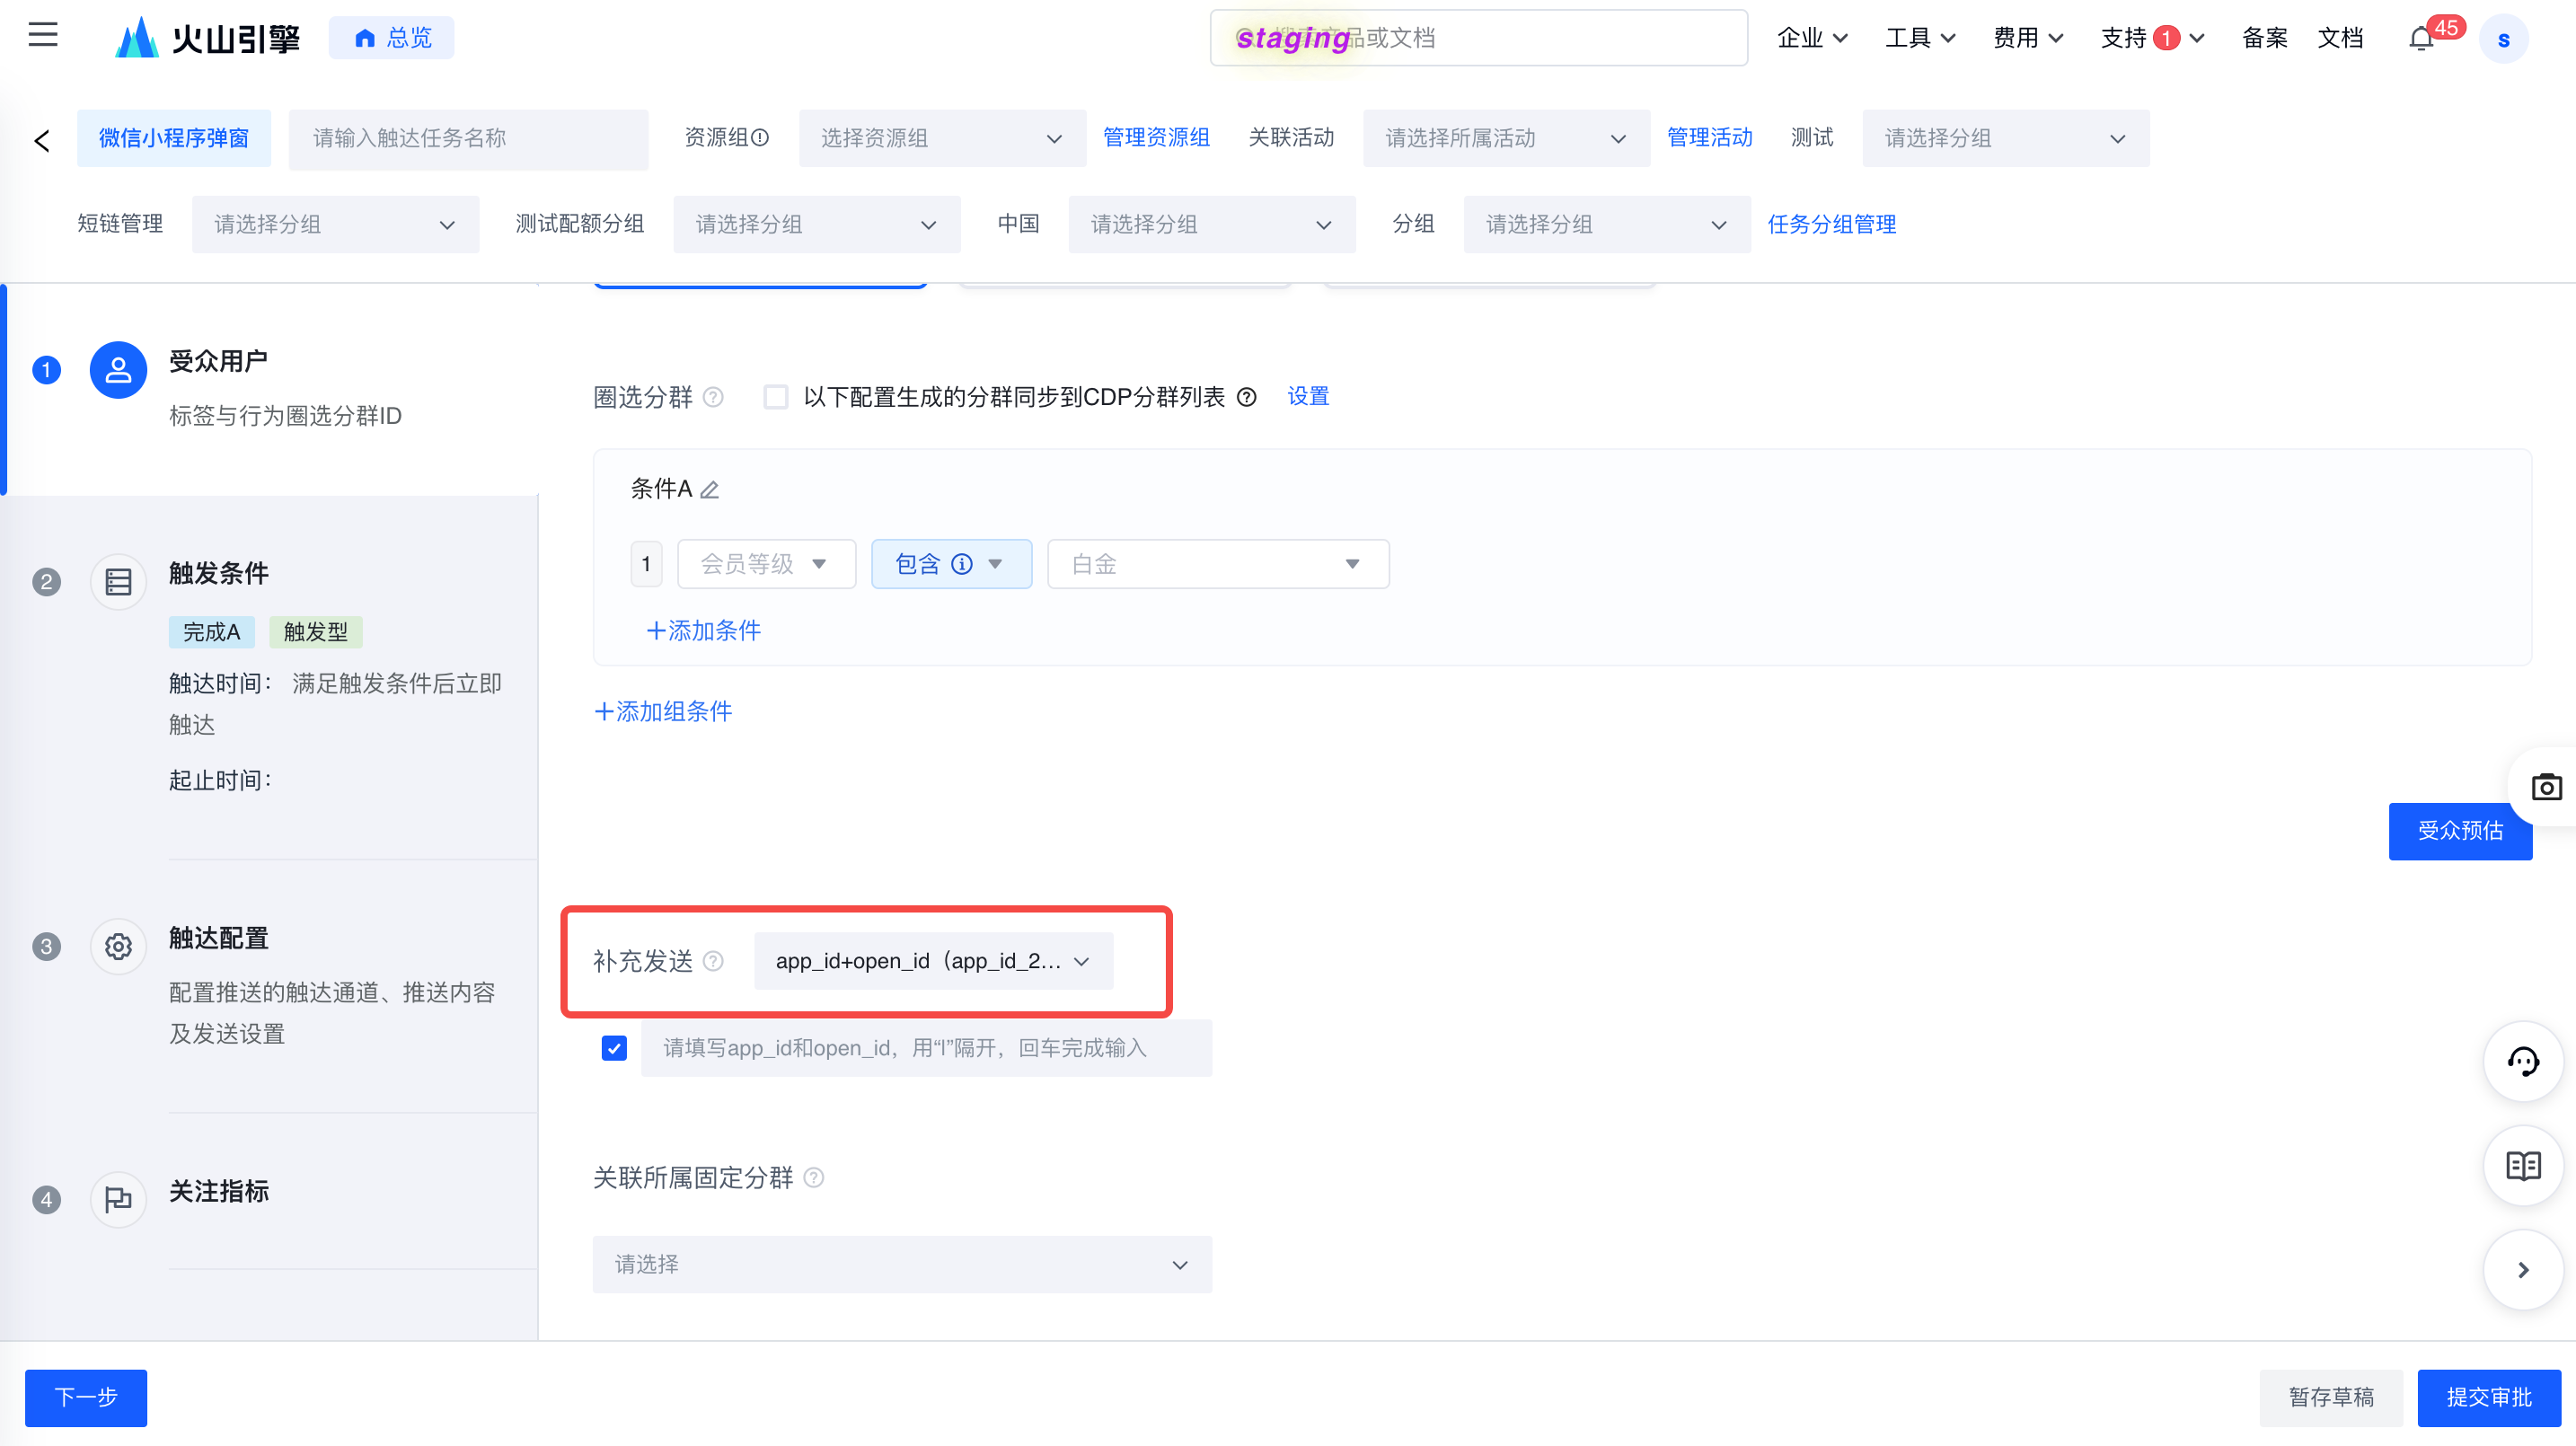Click the support badge showing 1
Image resolution: width=2576 pixels, height=1446 pixels.
2166,38
